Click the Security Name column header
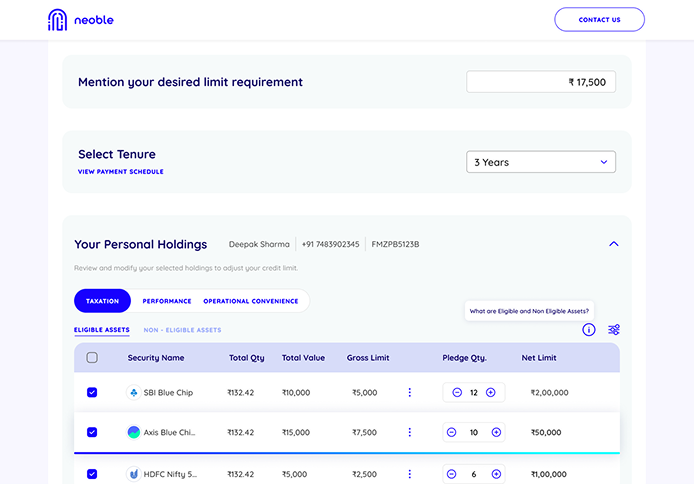 pos(156,357)
